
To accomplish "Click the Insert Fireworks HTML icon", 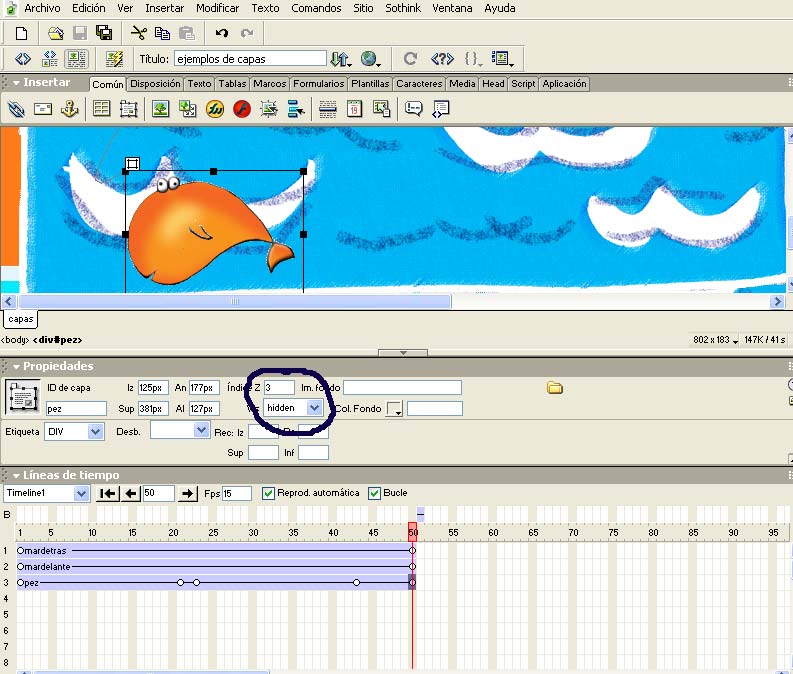I will 214,109.
